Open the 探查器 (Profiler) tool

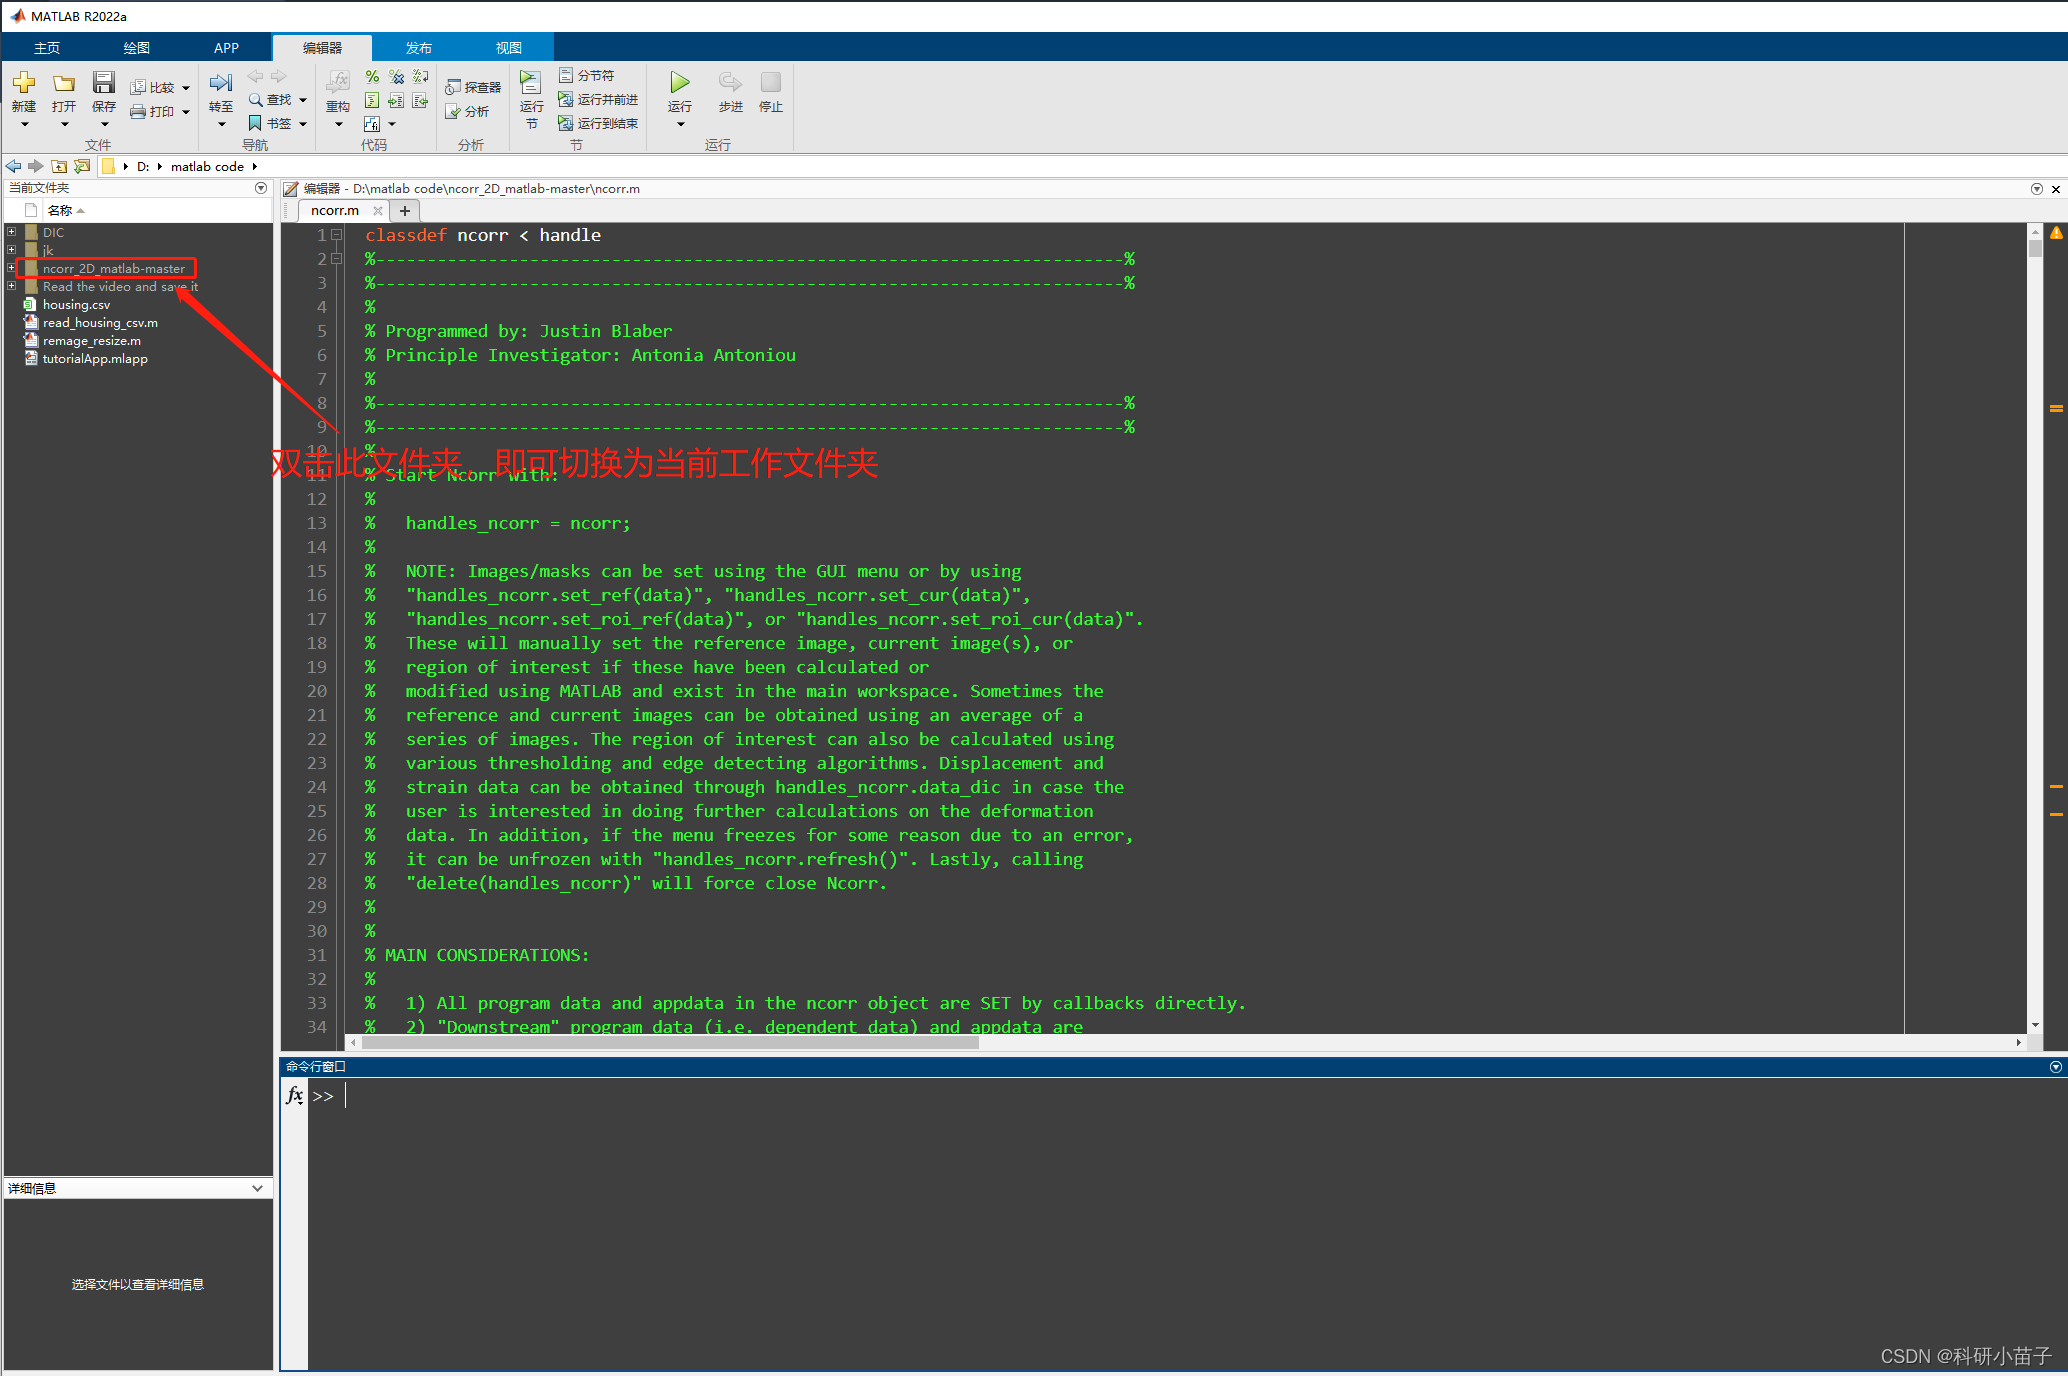tap(473, 87)
